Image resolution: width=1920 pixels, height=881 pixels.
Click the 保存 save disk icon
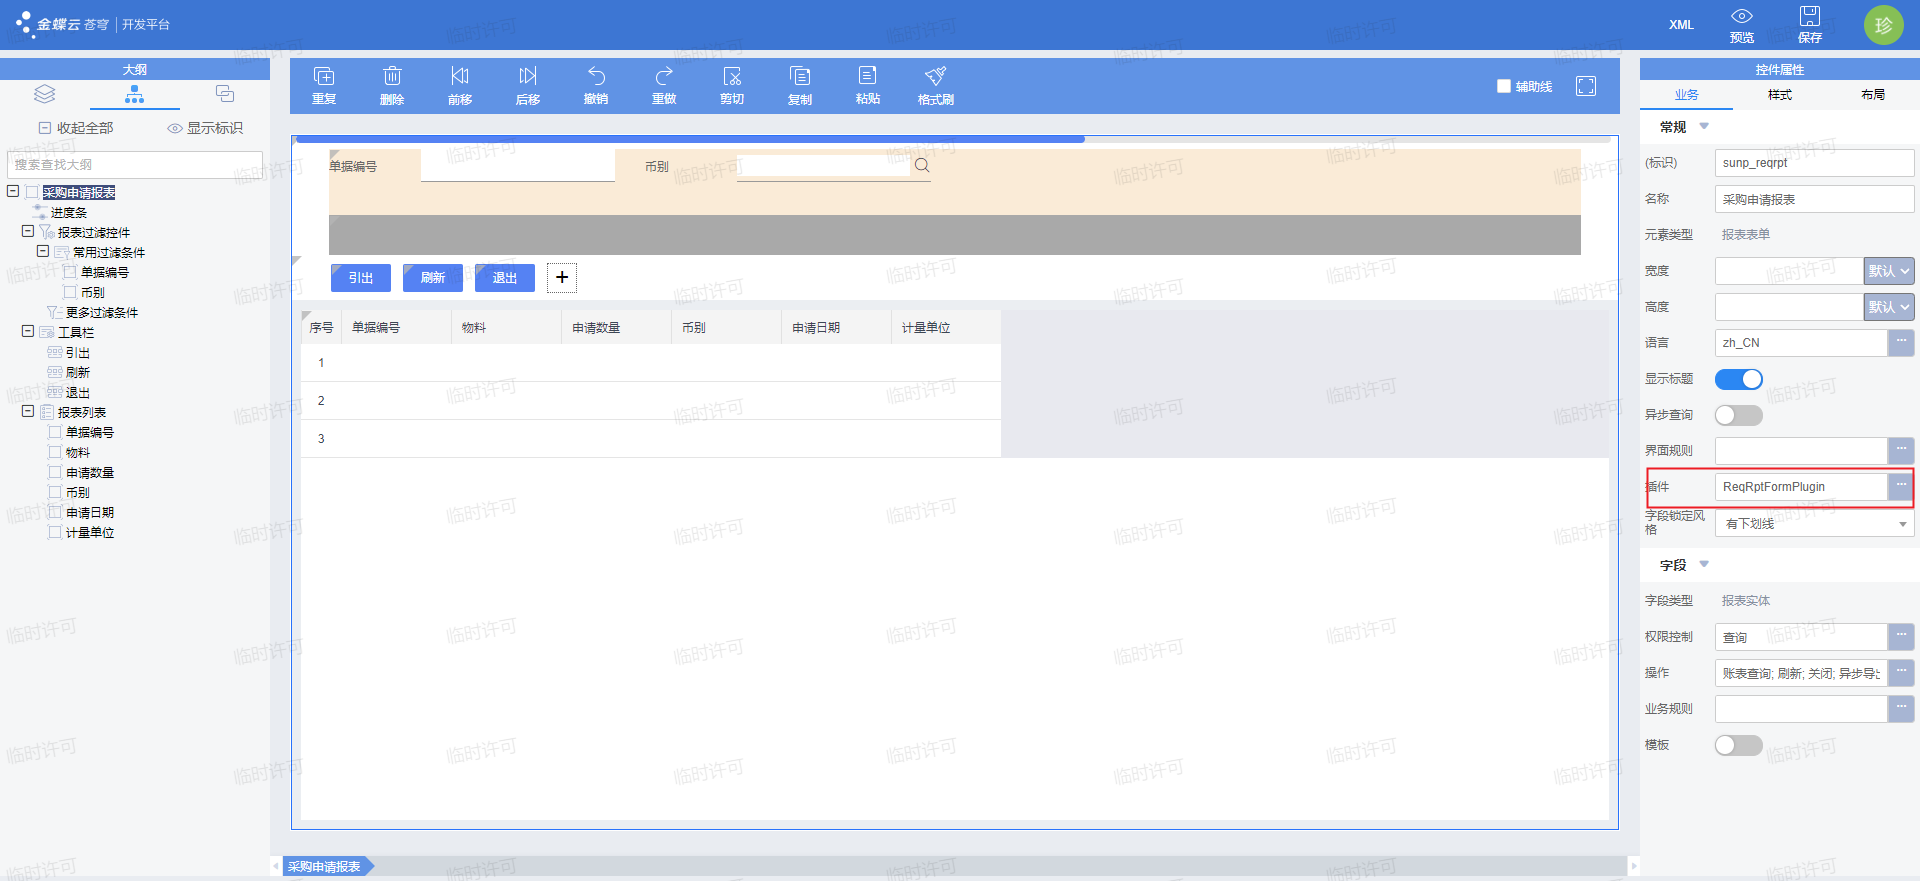1810,16
